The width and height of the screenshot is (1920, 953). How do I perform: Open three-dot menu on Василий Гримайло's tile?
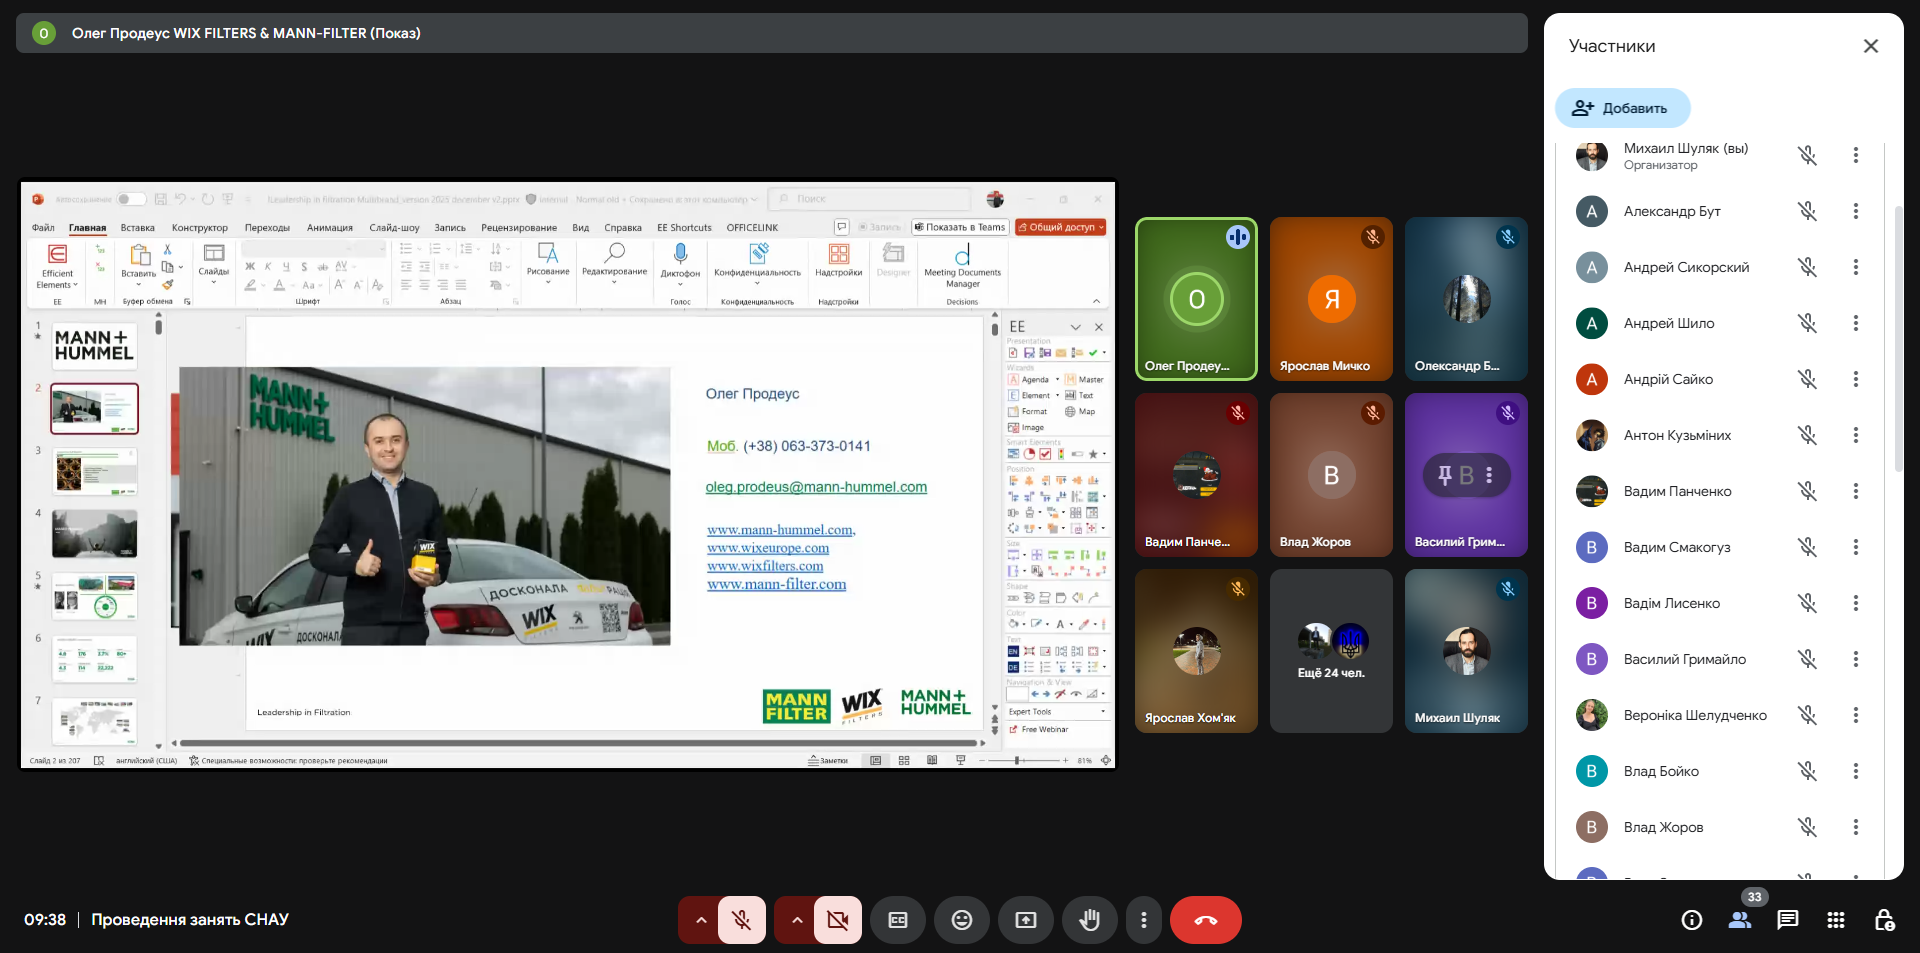coord(1489,475)
